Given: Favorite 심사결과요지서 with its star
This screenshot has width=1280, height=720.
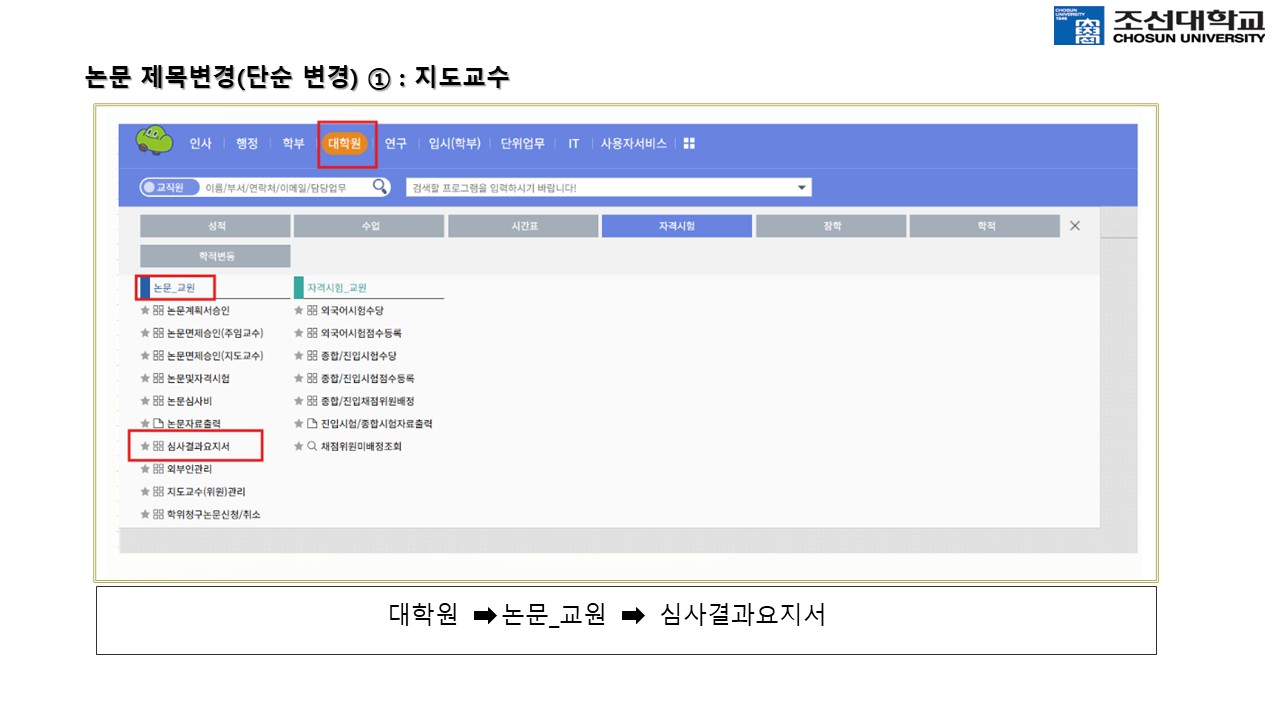Looking at the screenshot, I should point(145,446).
